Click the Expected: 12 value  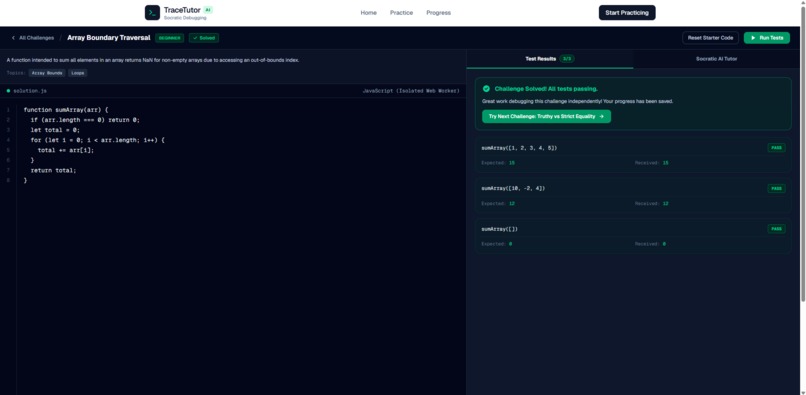(x=512, y=204)
